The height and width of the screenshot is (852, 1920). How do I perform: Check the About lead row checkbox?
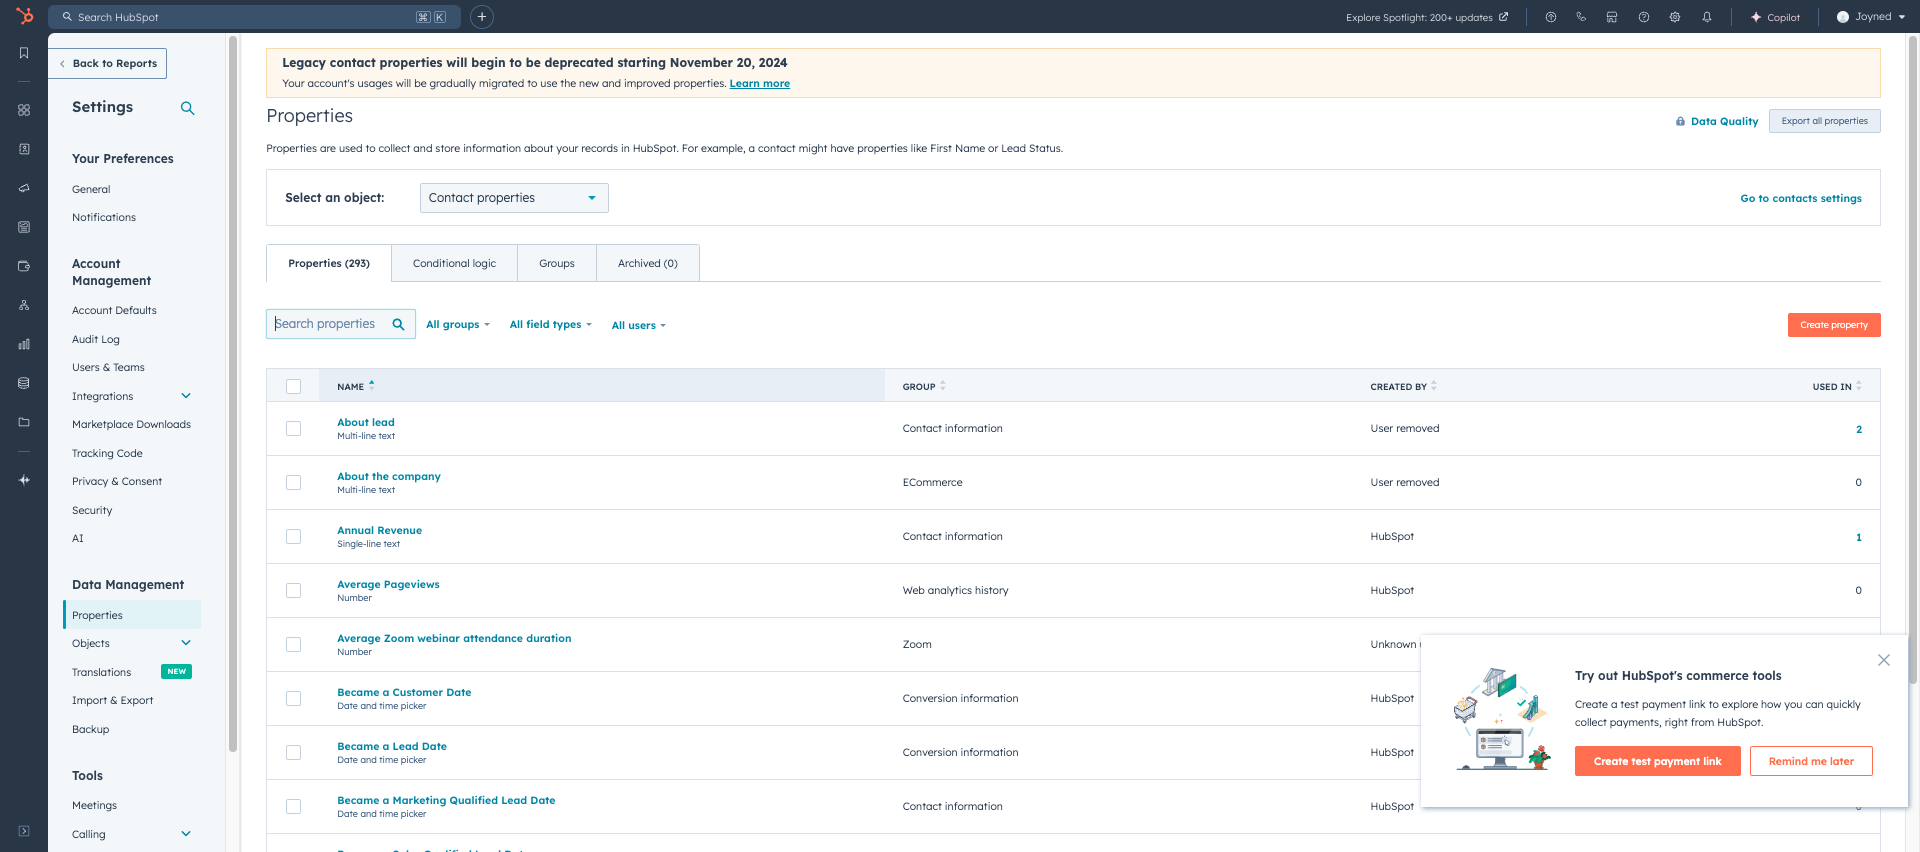293,428
